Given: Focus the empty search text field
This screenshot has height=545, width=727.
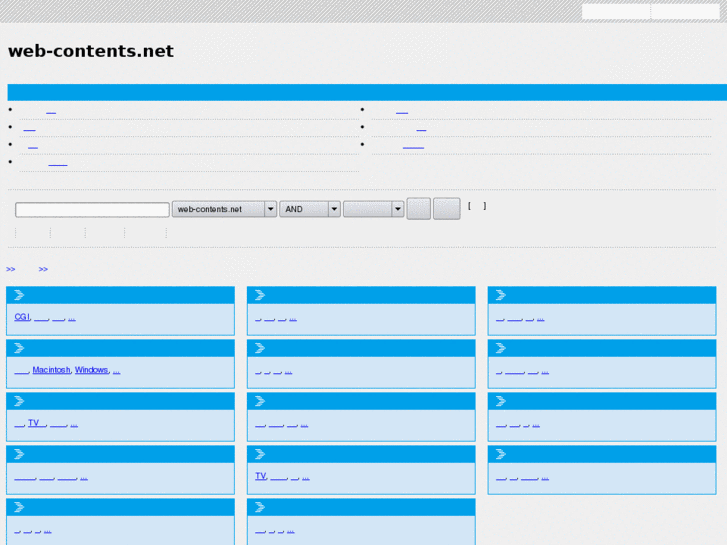Looking at the screenshot, I should pos(92,210).
